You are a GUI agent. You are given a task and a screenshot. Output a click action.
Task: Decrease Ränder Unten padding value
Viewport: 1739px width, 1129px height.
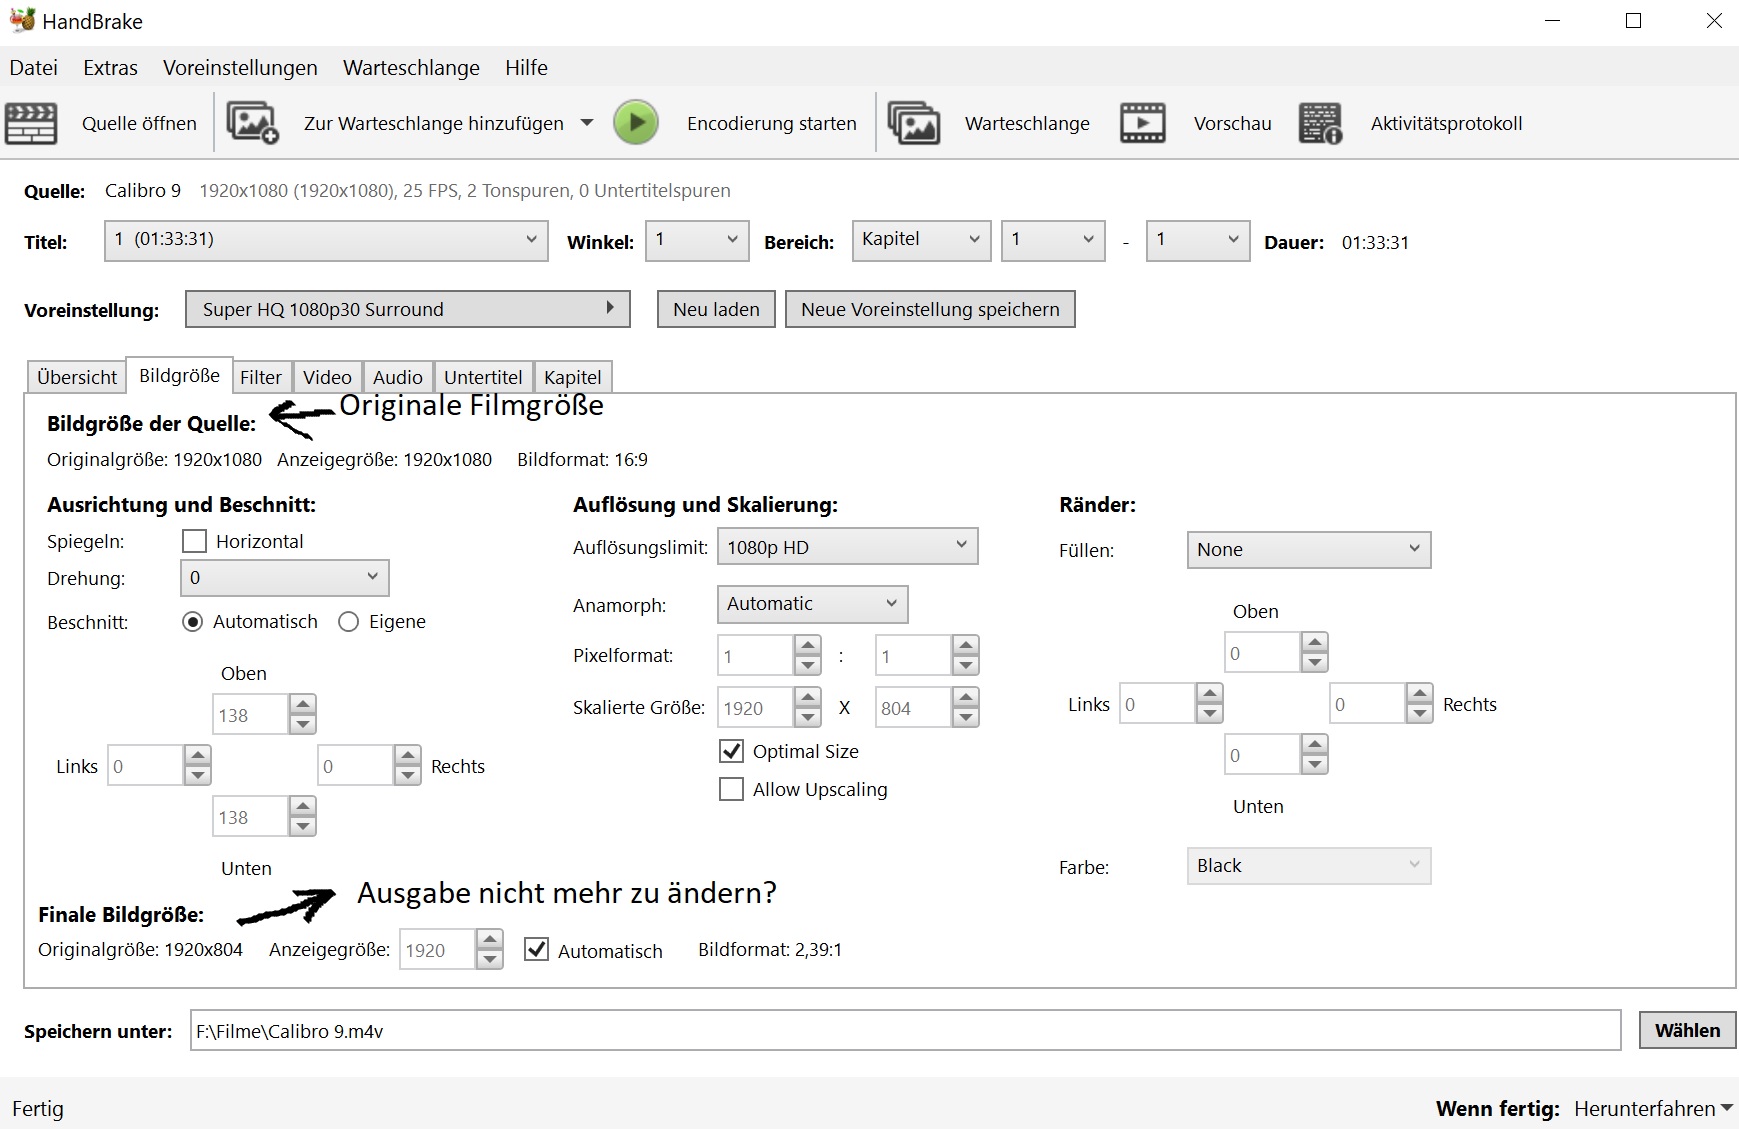coord(1315,765)
